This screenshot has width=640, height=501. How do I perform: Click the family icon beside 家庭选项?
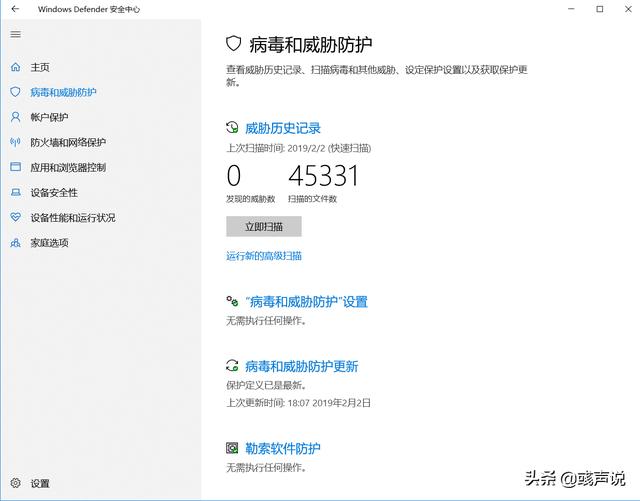coord(16,243)
